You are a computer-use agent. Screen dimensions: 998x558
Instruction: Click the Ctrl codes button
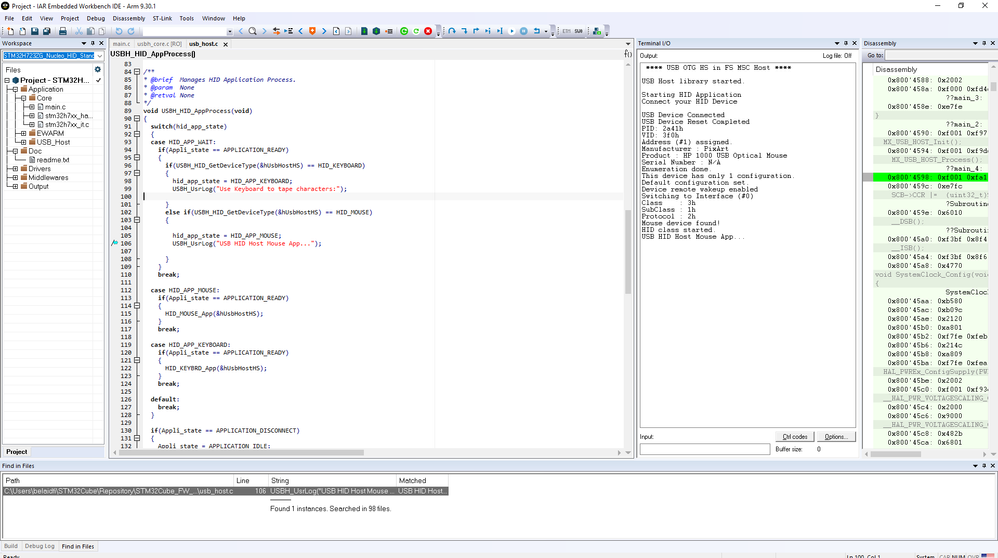(795, 437)
